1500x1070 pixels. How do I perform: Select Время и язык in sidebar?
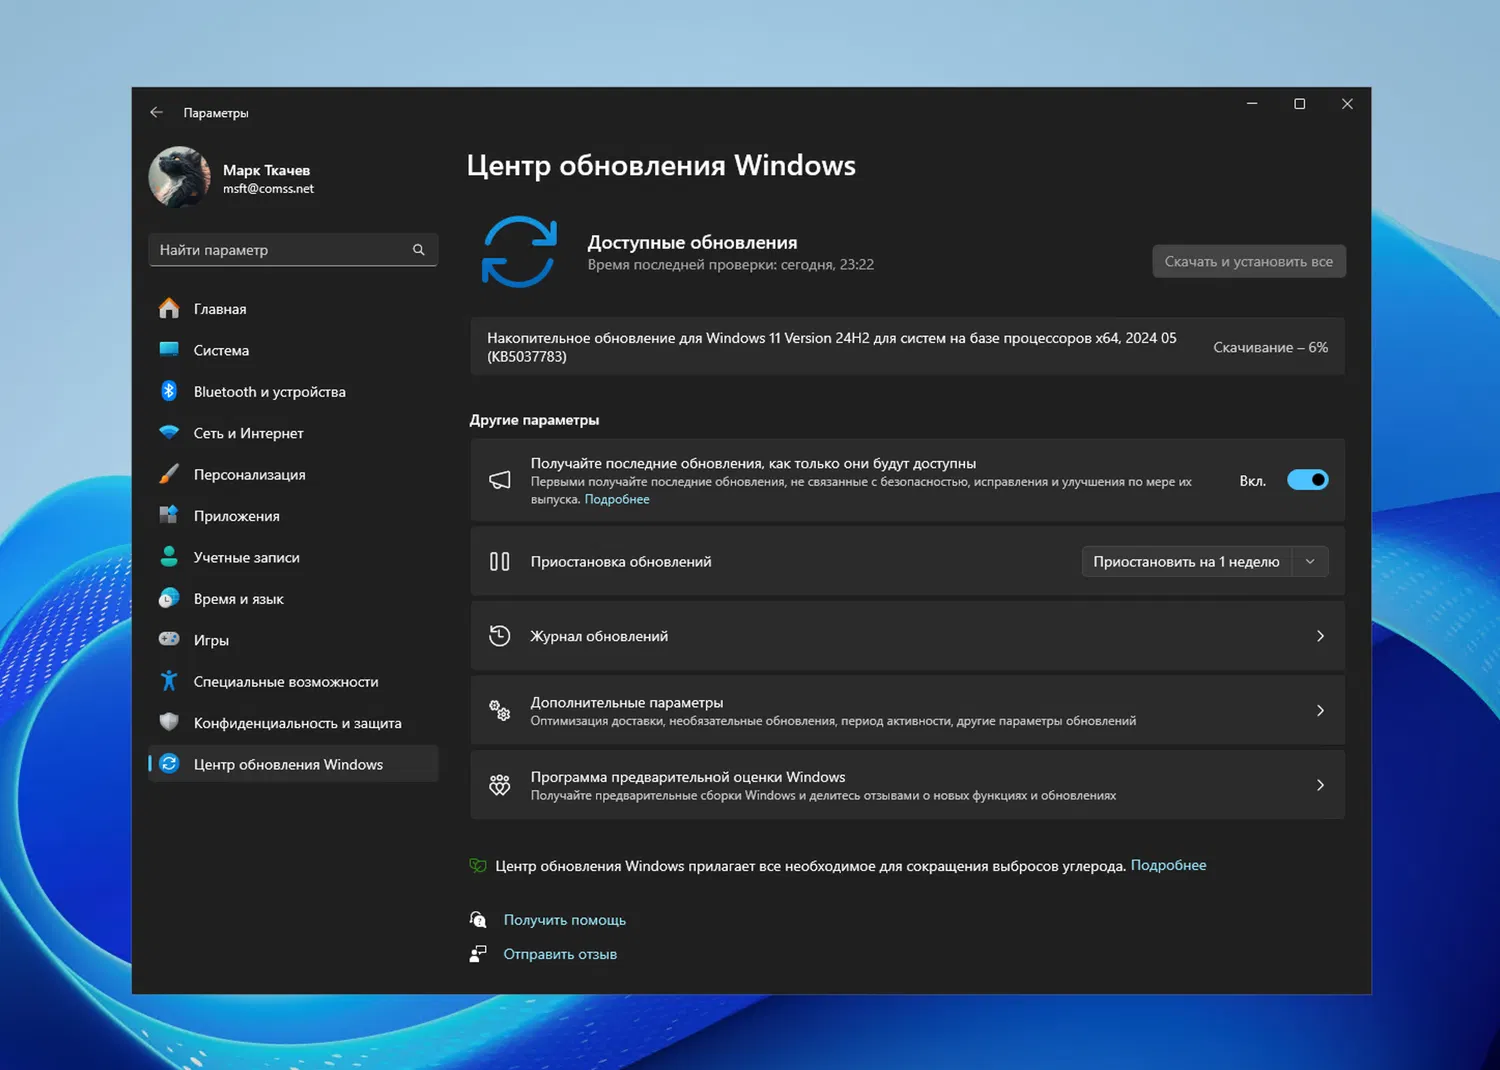click(x=293, y=599)
